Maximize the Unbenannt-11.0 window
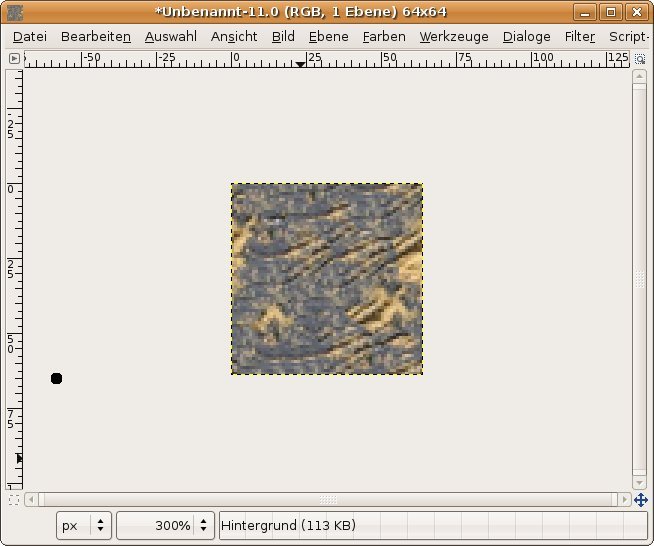 pos(611,12)
